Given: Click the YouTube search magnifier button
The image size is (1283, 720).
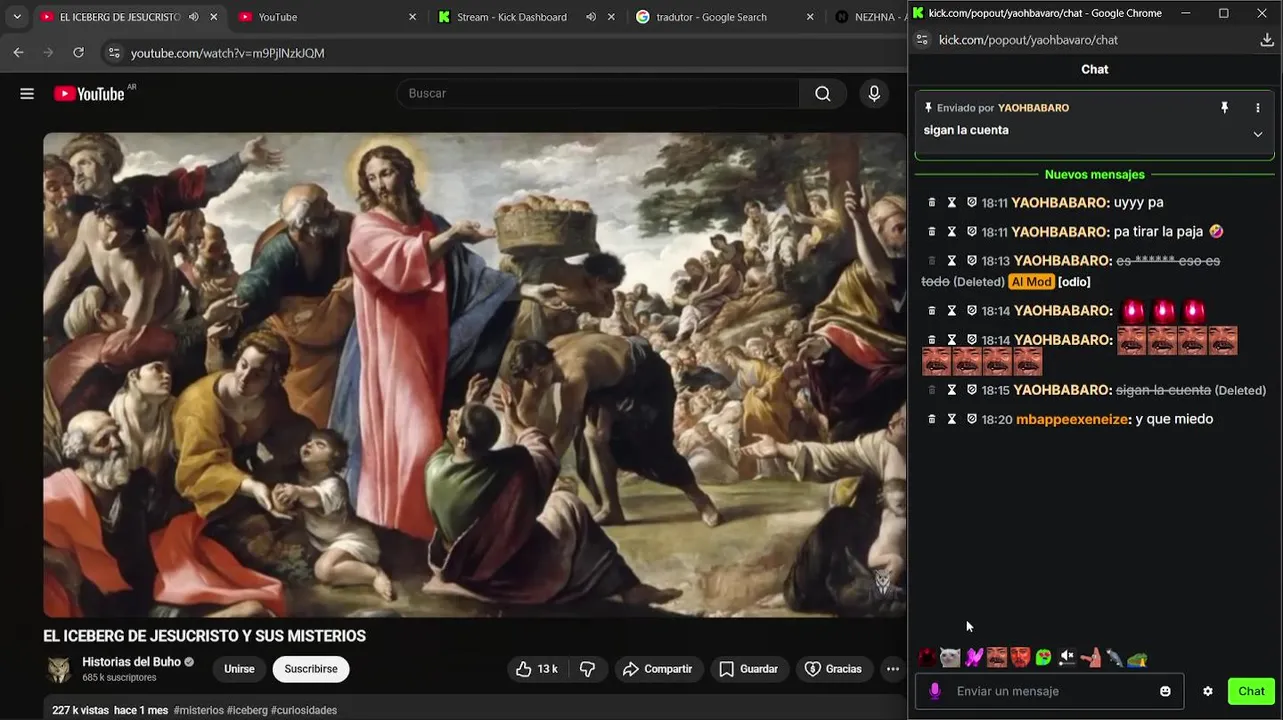Looking at the screenshot, I should 822,93.
